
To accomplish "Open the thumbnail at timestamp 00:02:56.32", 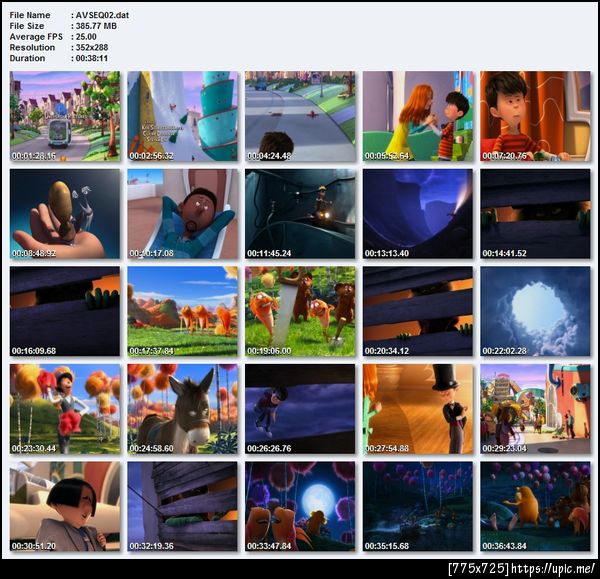I will [183, 116].
